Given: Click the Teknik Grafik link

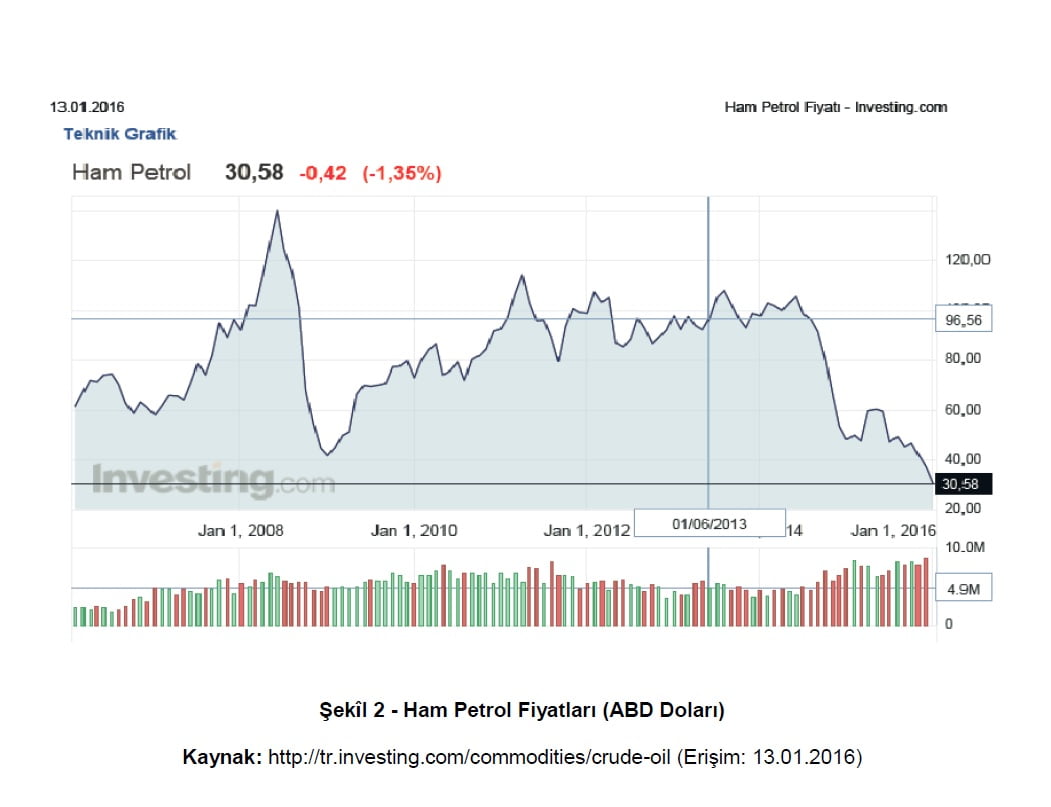Looking at the screenshot, I should pyautogui.click(x=120, y=134).
